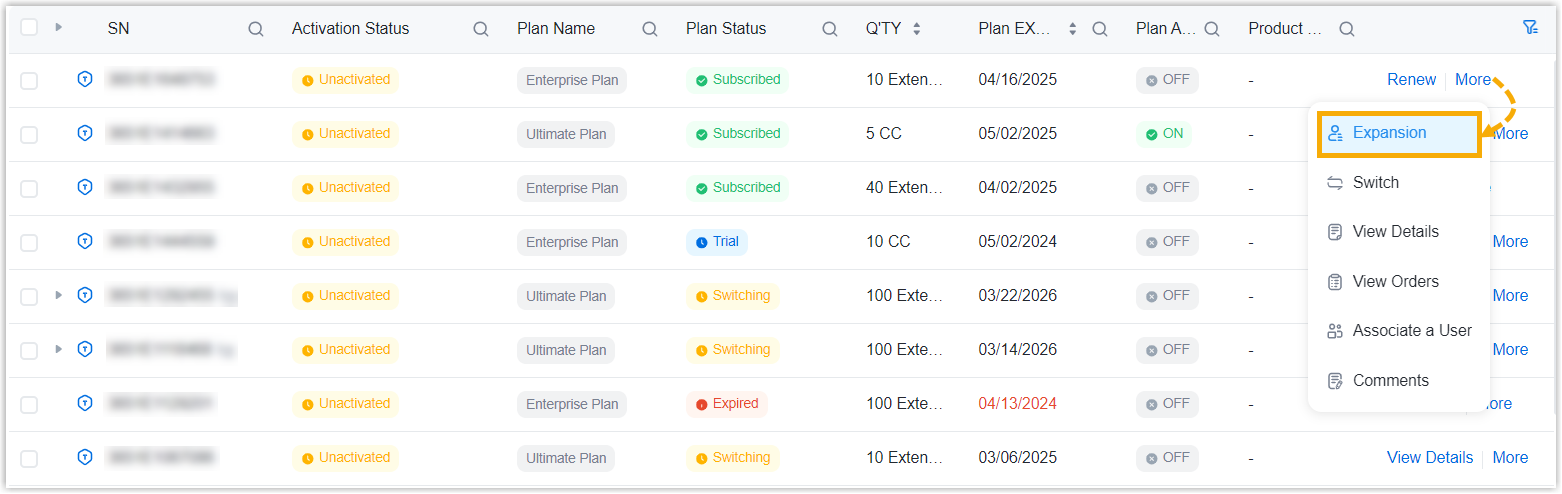The height and width of the screenshot is (494, 1562).
Task: Click search icon next to Plan Status
Action: click(830, 29)
